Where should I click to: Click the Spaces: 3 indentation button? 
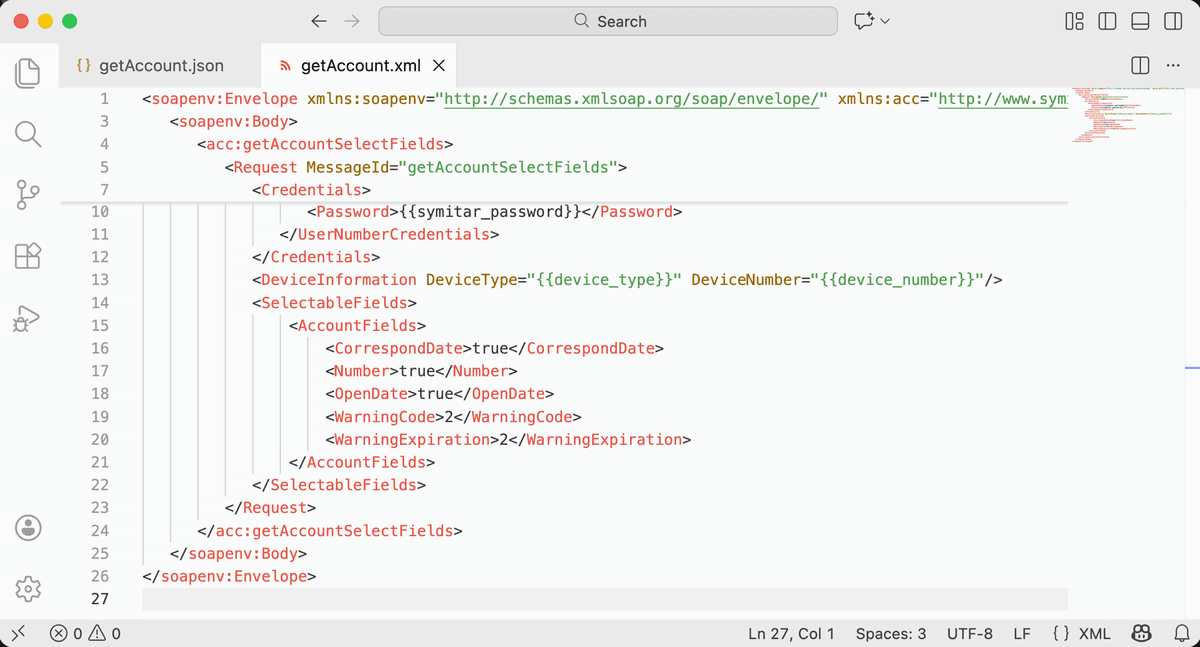pos(891,633)
